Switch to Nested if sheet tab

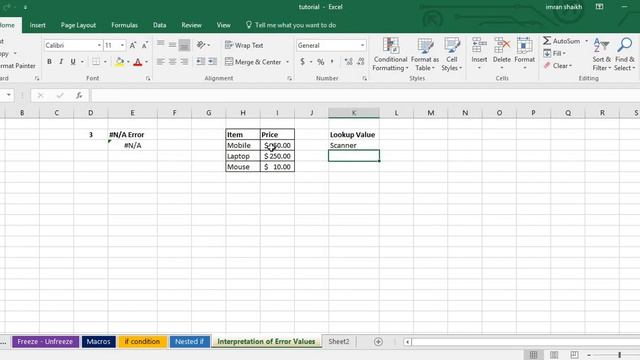189,342
